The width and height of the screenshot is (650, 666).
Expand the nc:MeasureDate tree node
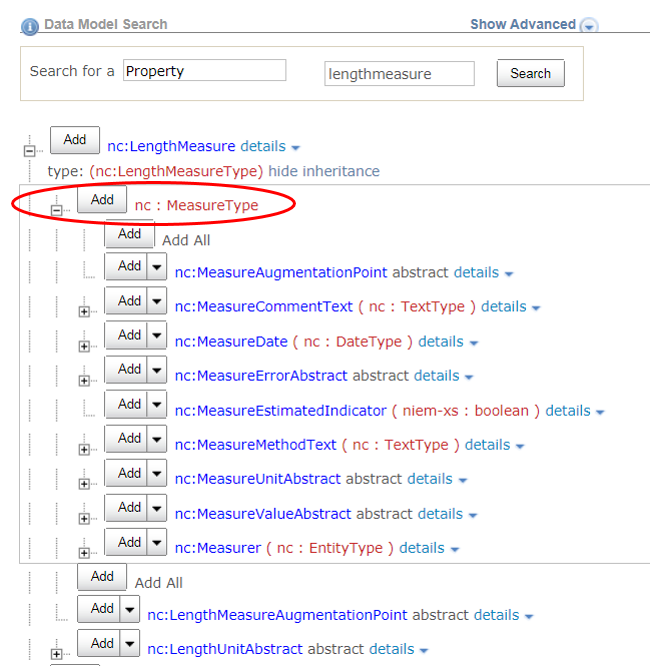[84, 347]
